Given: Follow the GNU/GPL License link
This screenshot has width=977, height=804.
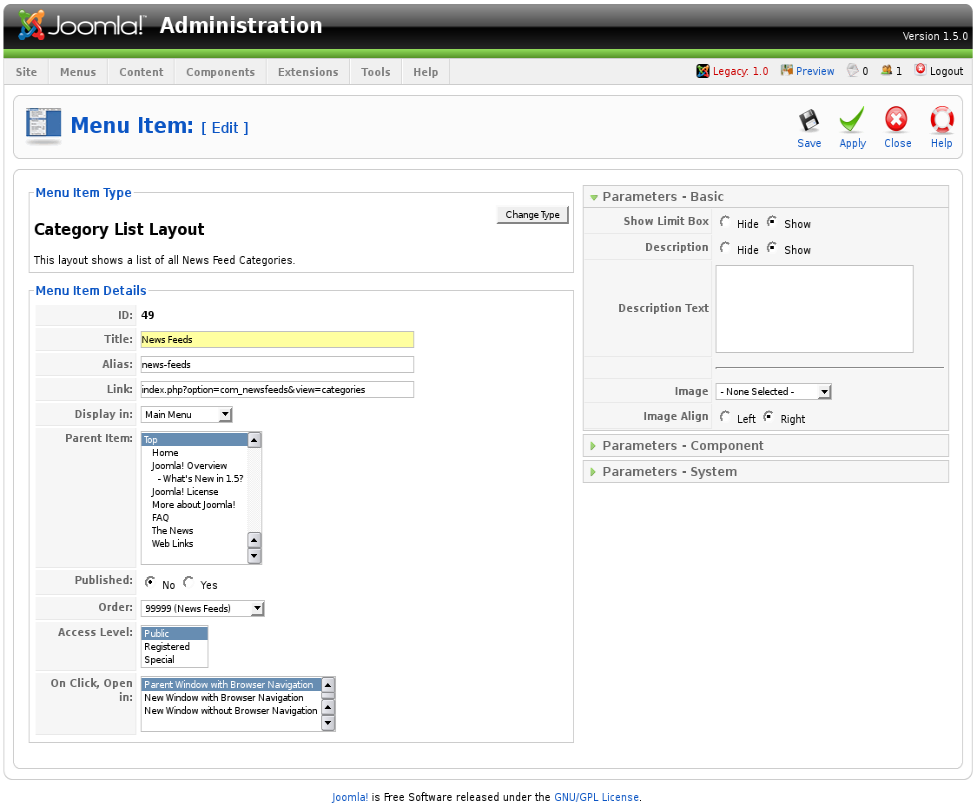Looking at the screenshot, I should pyautogui.click(x=596, y=797).
